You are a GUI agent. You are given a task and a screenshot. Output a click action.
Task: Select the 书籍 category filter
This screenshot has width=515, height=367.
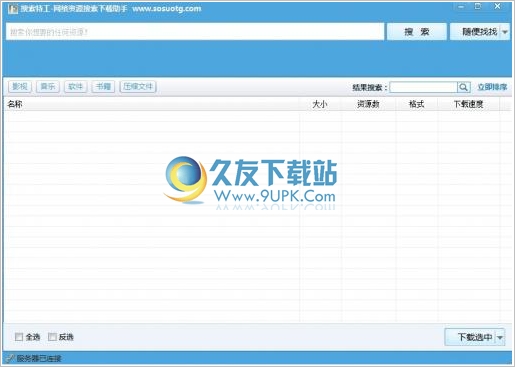(x=103, y=87)
